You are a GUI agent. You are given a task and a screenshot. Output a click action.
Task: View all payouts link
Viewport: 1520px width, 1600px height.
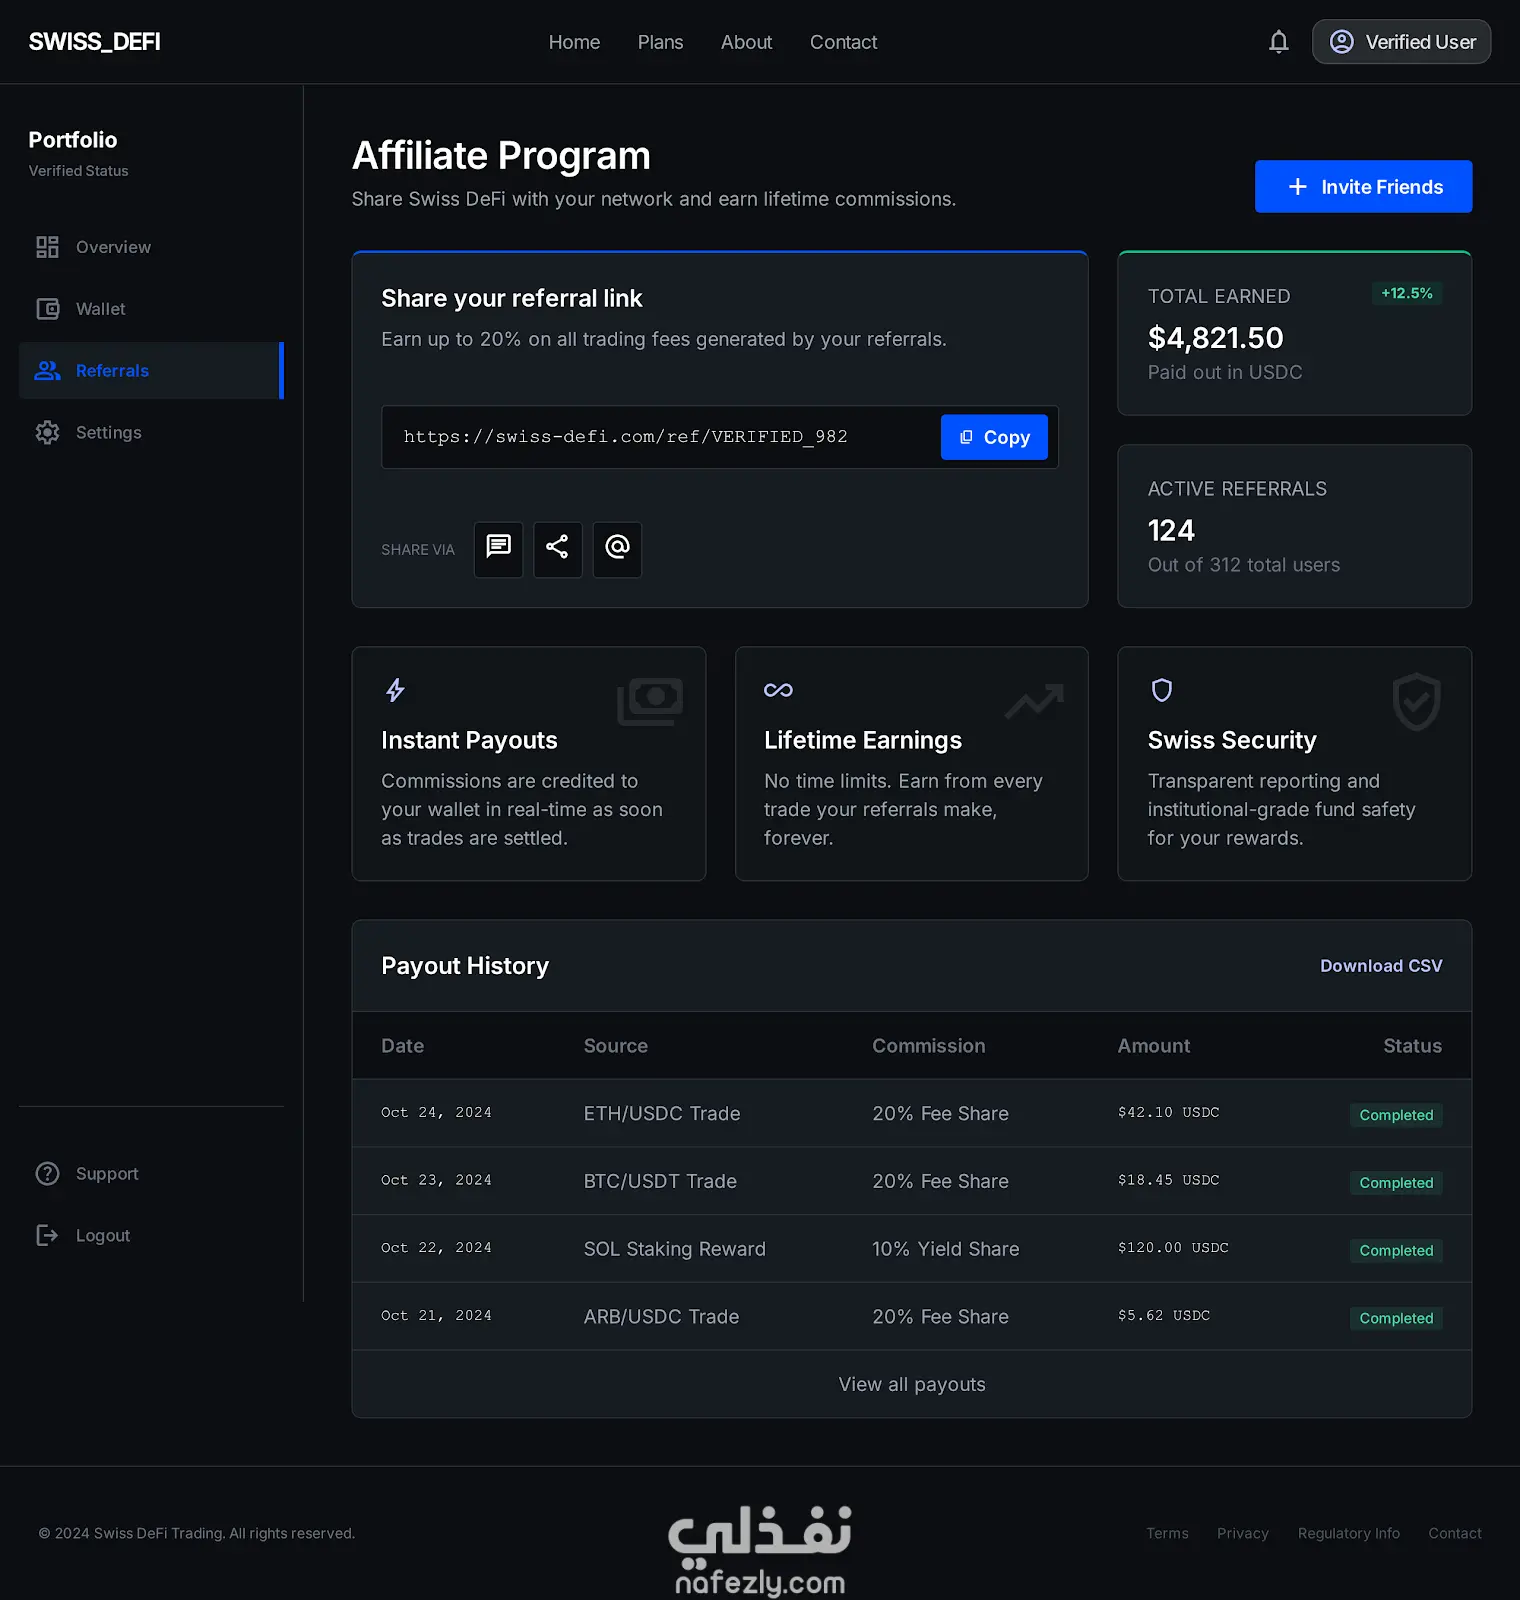pos(912,1384)
